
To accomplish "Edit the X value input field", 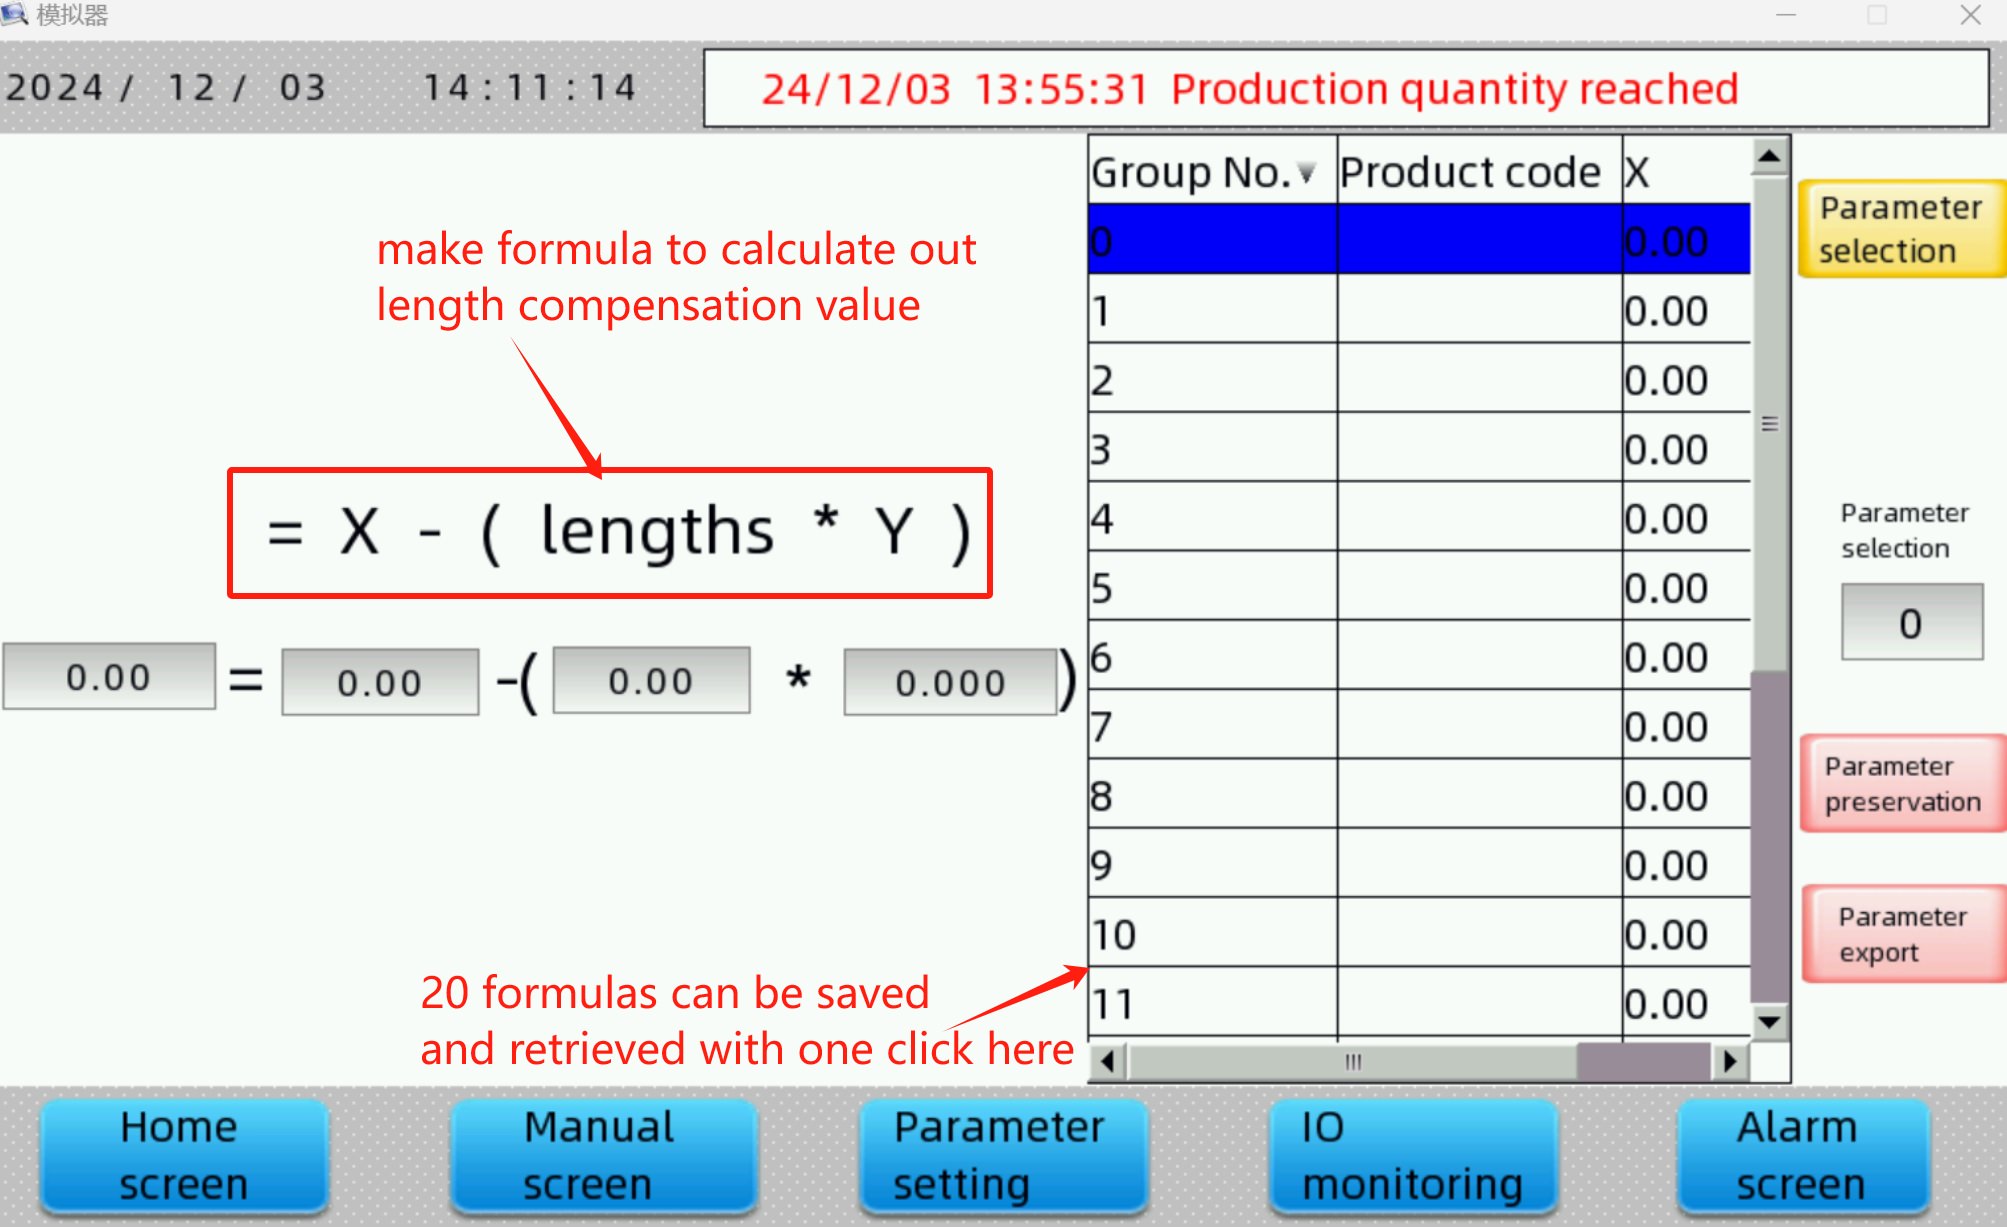I will coord(380,682).
